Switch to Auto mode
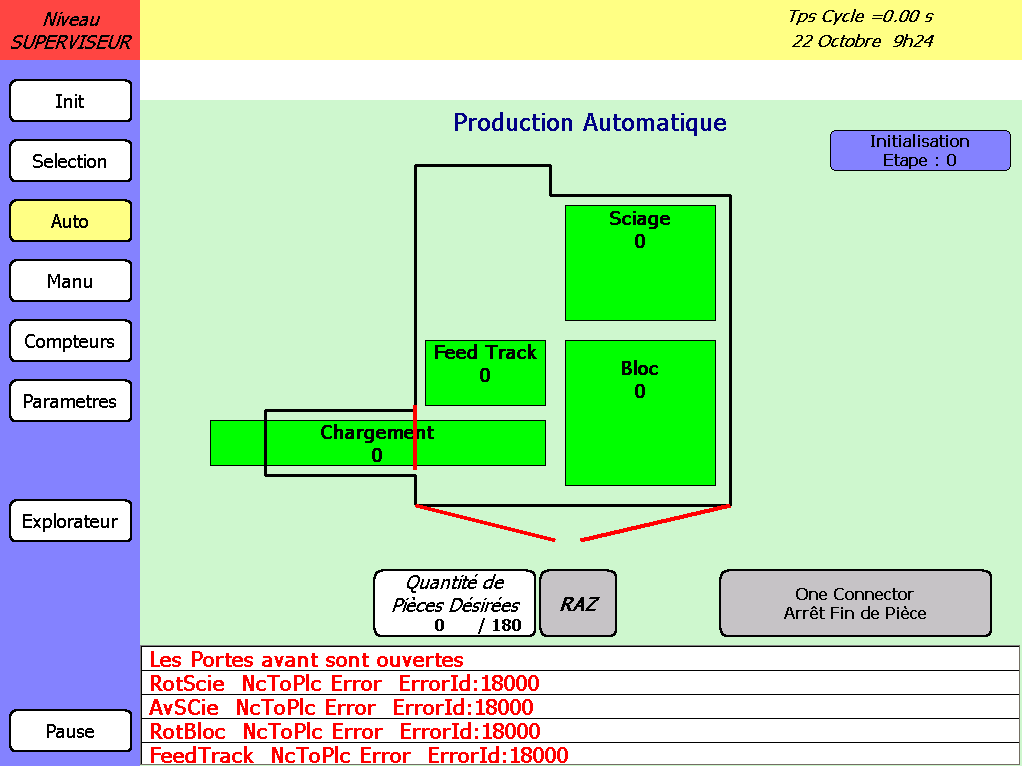This screenshot has width=1022, height=766. coord(70,221)
